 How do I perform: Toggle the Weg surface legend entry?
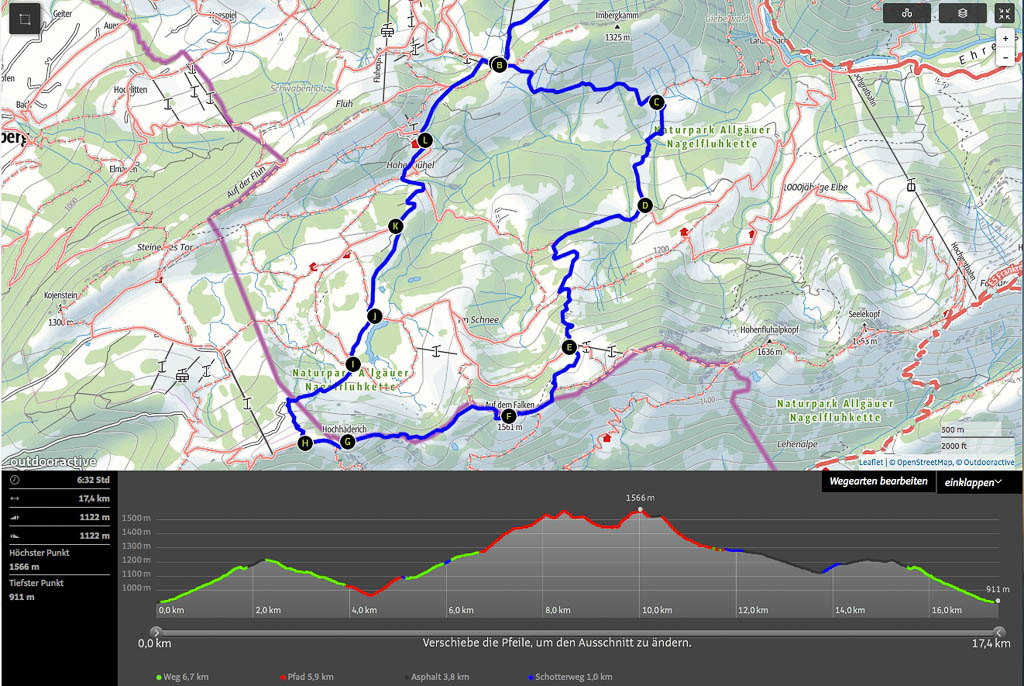pos(184,677)
